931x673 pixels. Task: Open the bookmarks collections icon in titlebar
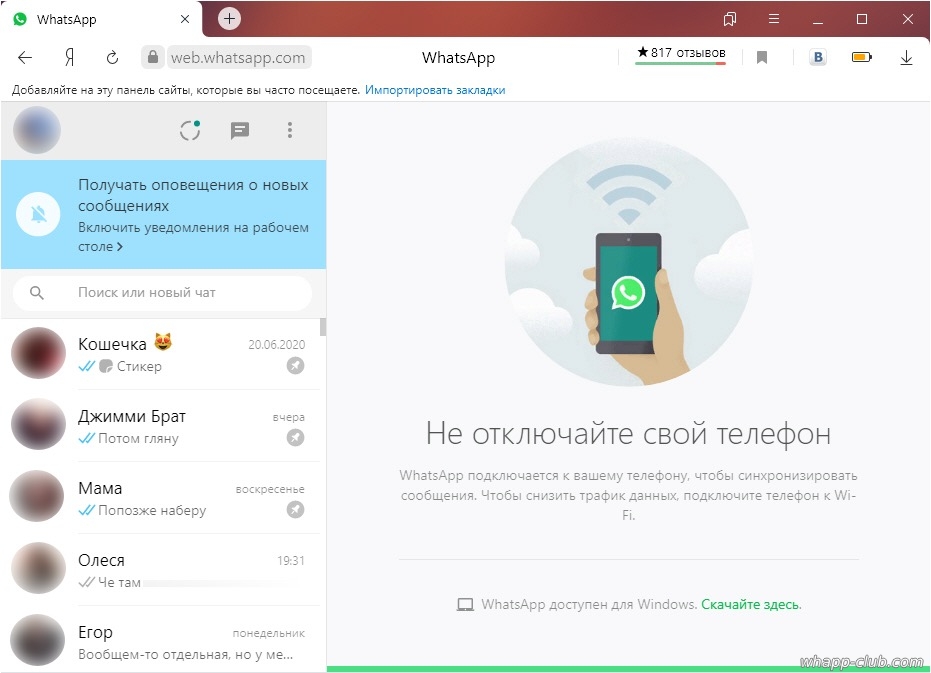click(x=730, y=19)
